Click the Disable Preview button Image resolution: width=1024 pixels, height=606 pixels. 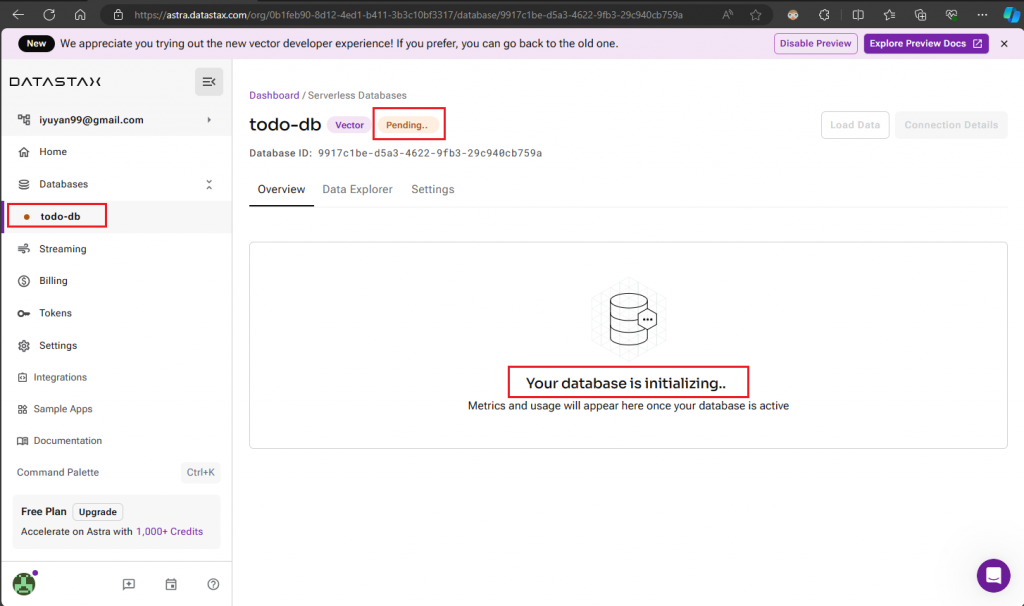click(816, 44)
